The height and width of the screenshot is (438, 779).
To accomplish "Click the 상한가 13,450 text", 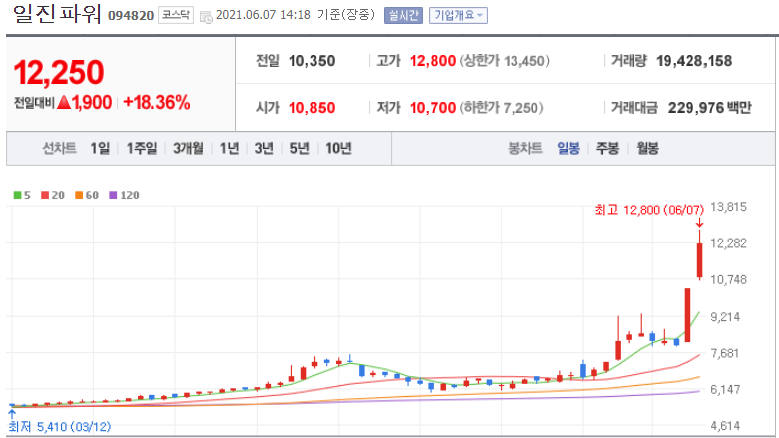I will (504, 61).
